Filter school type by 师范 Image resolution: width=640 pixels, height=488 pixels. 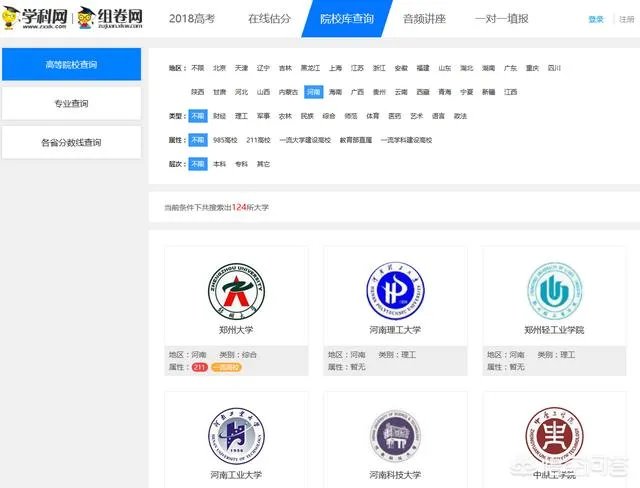(351, 116)
